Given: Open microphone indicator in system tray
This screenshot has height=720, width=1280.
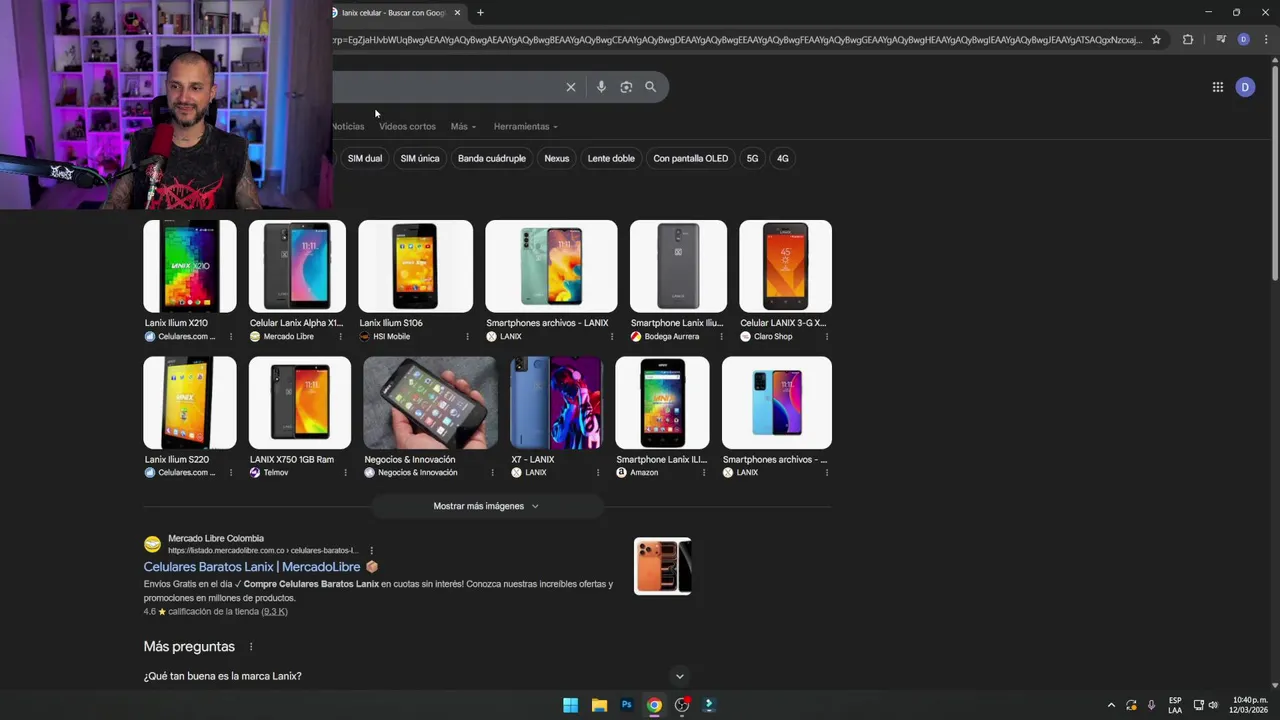Looking at the screenshot, I should 1151,705.
